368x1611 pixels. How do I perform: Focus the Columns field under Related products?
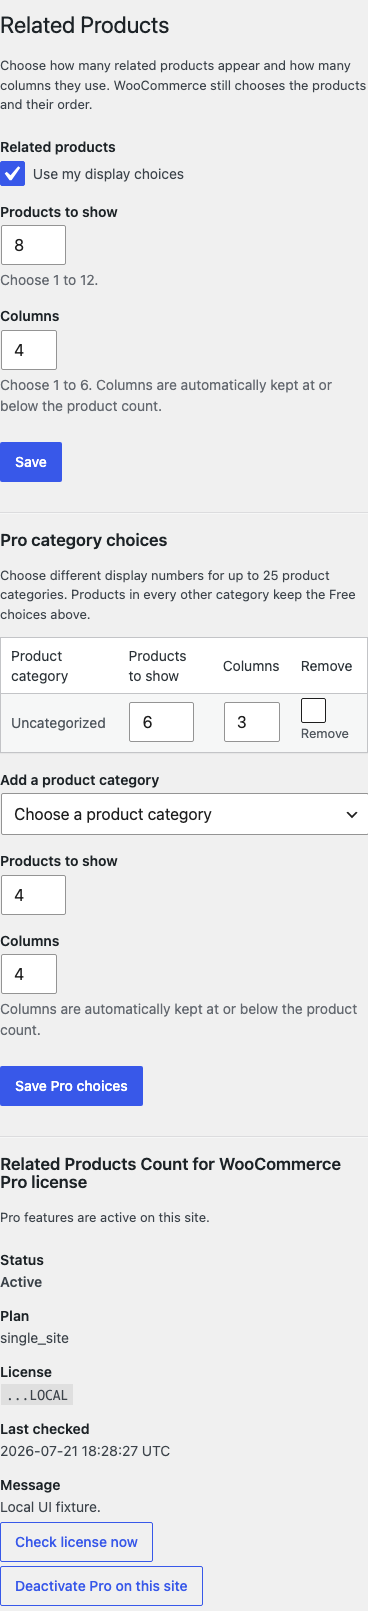pos(29,350)
